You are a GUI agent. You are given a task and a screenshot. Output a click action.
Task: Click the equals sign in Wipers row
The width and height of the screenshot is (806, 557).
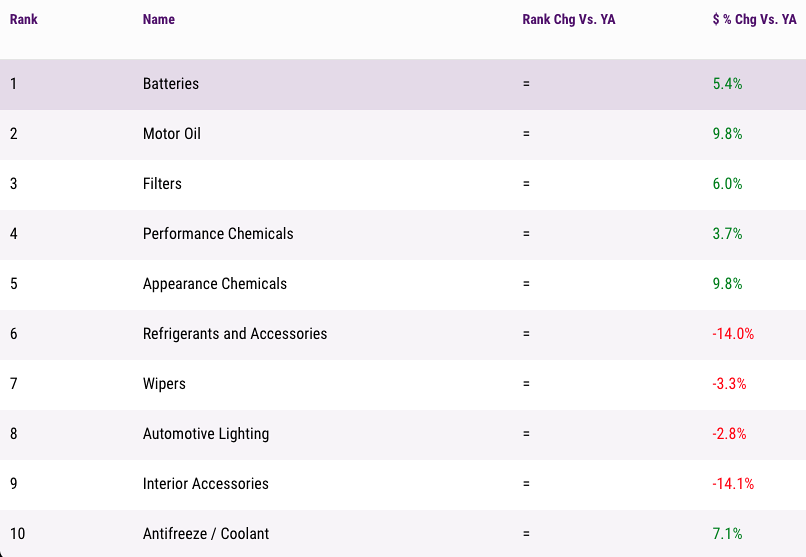(526, 384)
